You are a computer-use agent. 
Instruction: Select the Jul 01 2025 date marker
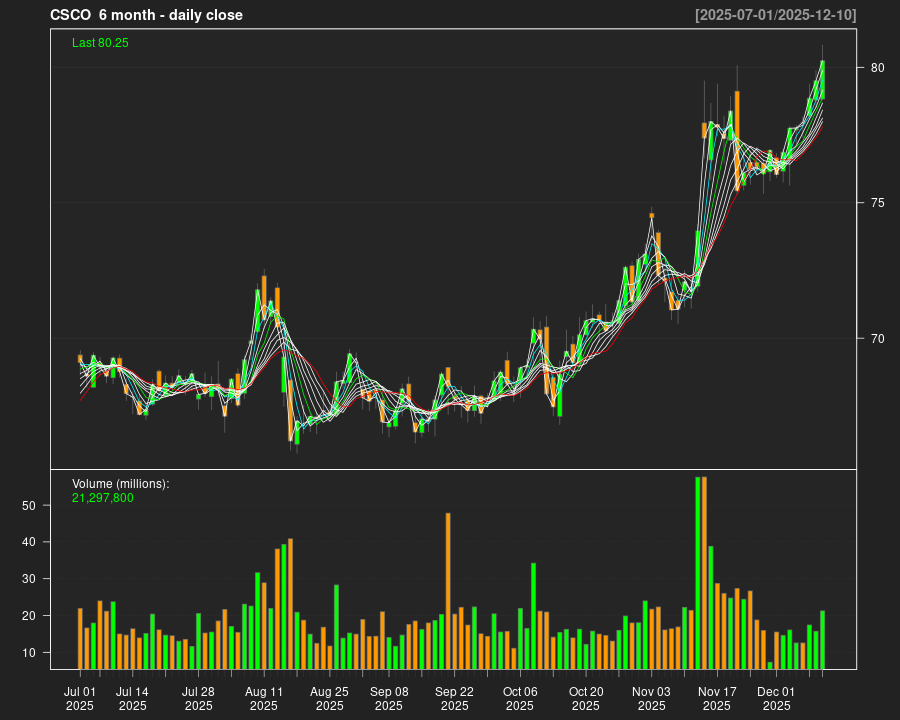pyautogui.click(x=80, y=698)
